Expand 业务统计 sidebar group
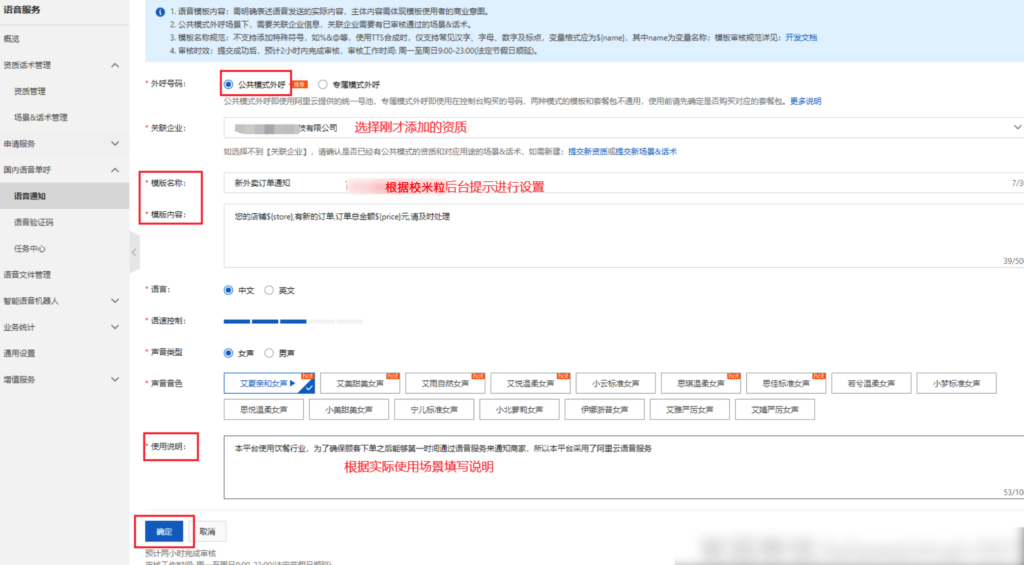The image size is (1024, 565). click(x=115, y=327)
